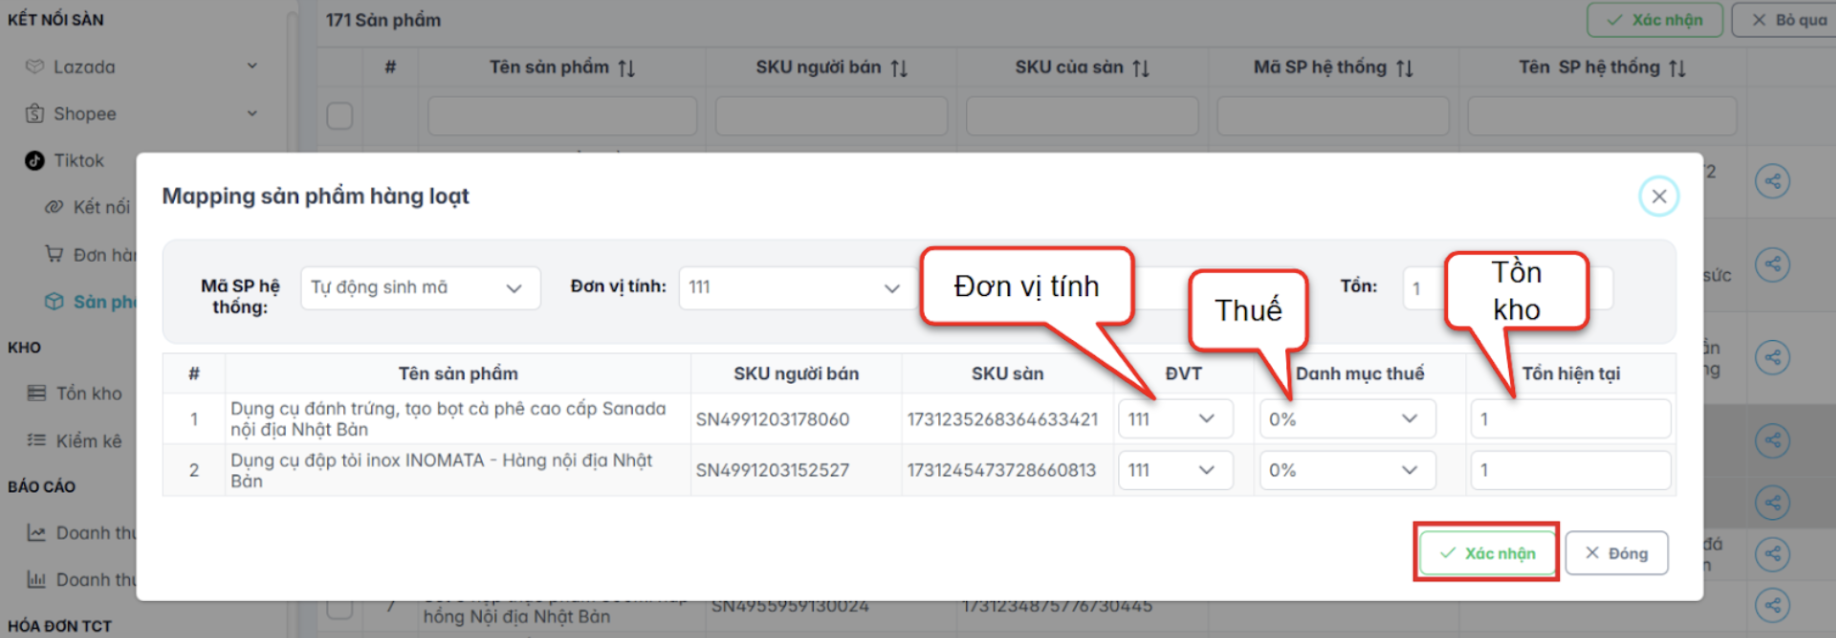
Task: Click Xác nhận button in the dialog
Action: coord(1487,553)
